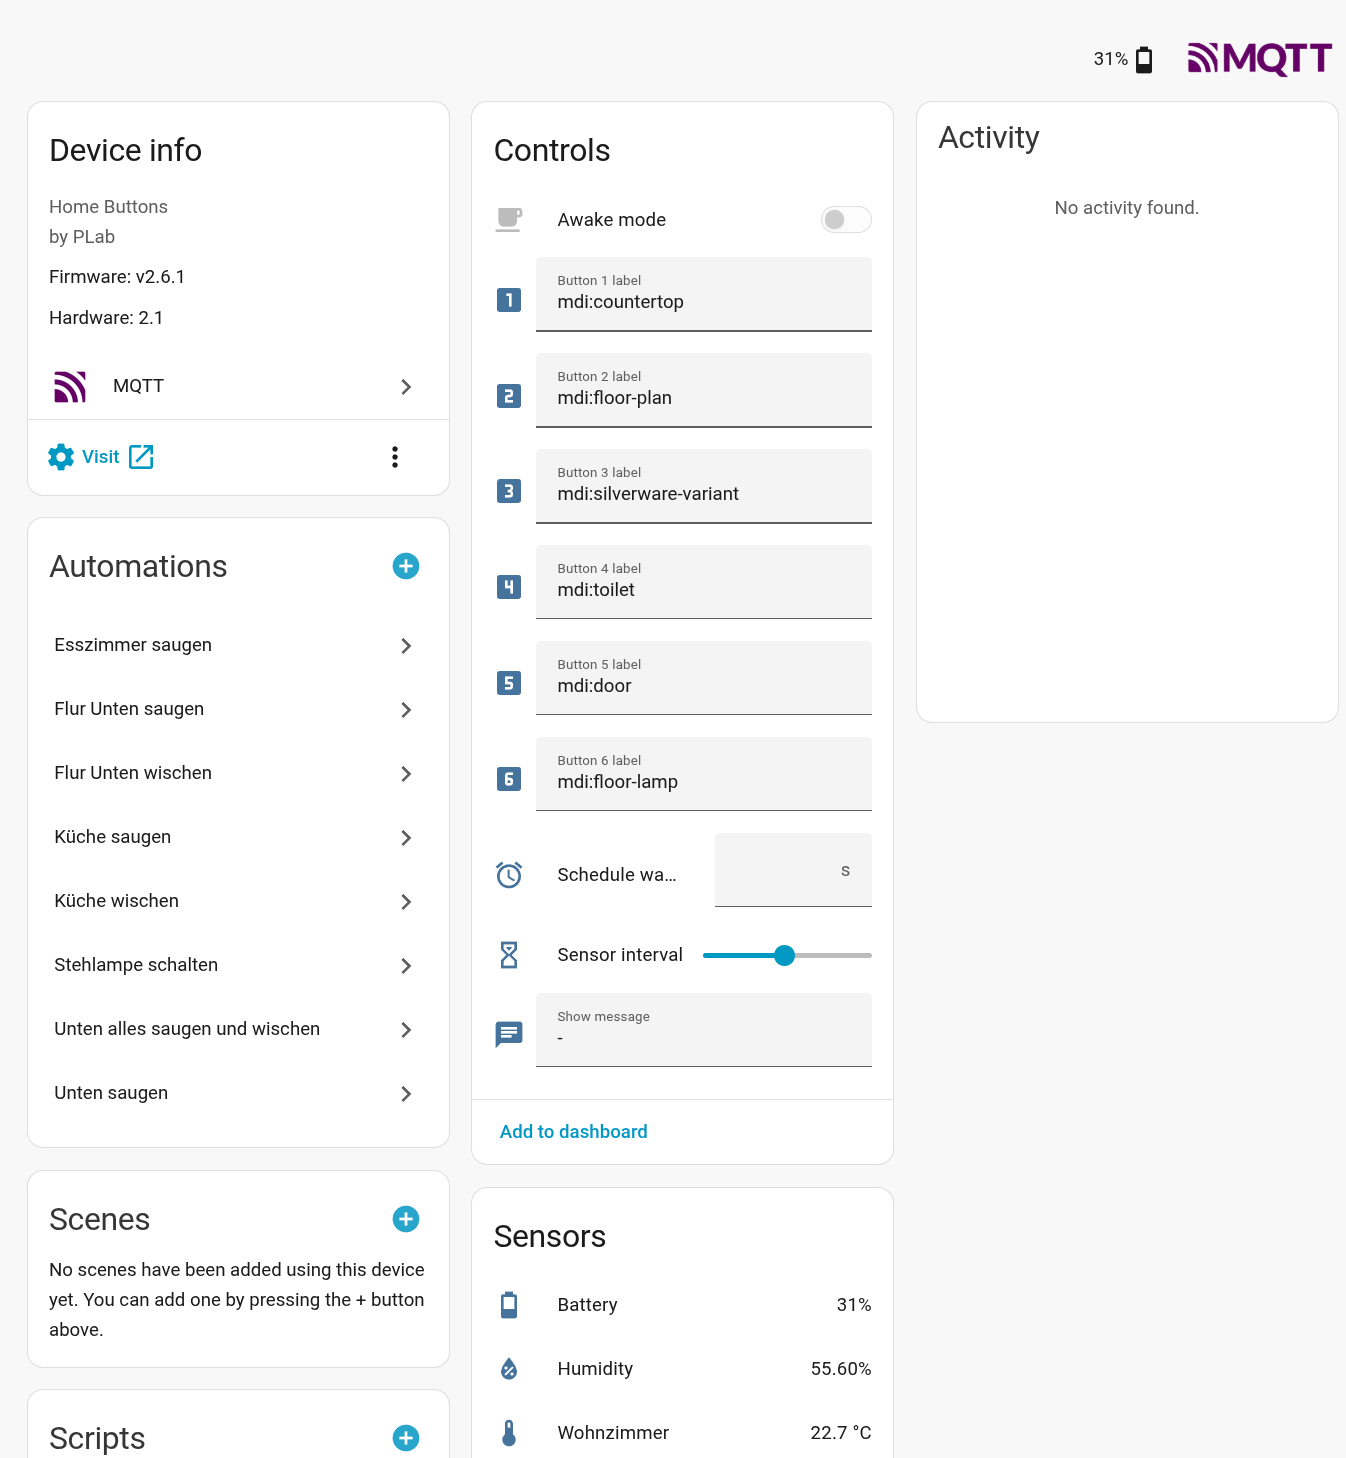Open the MQTT integration row chevron

coord(406,387)
